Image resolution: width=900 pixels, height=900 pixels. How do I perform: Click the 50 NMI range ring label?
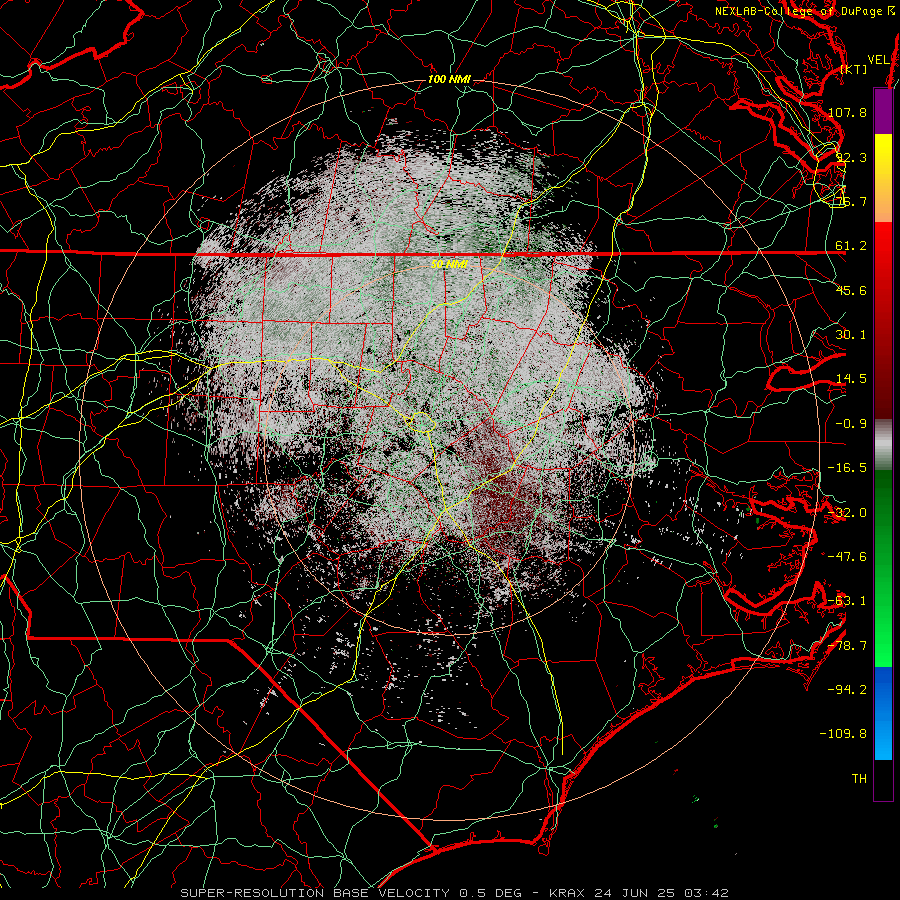[x=449, y=264]
